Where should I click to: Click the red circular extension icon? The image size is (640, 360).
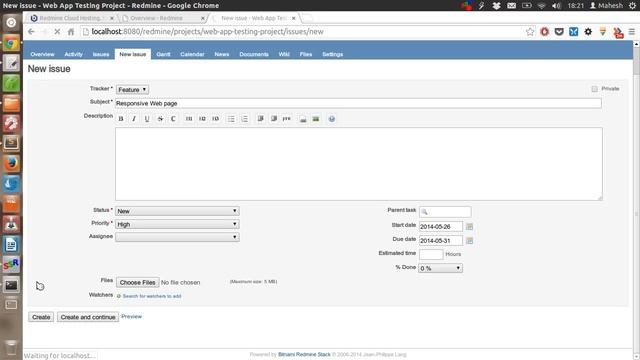(x=544, y=32)
